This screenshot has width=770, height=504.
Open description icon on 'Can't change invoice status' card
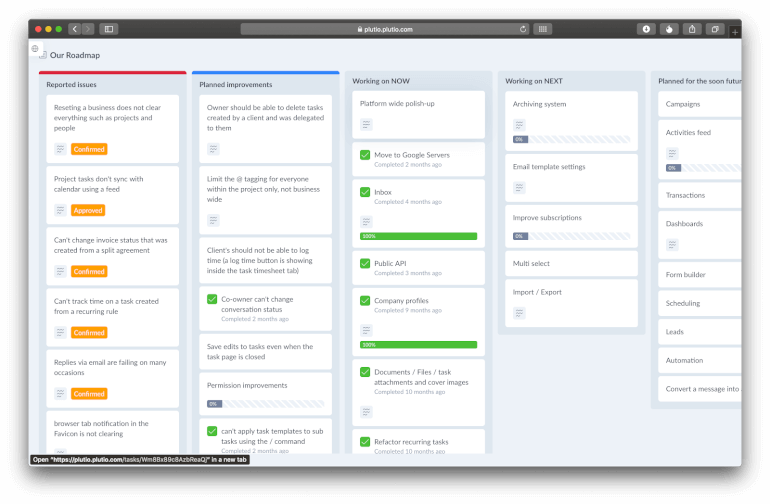(x=60, y=271)
